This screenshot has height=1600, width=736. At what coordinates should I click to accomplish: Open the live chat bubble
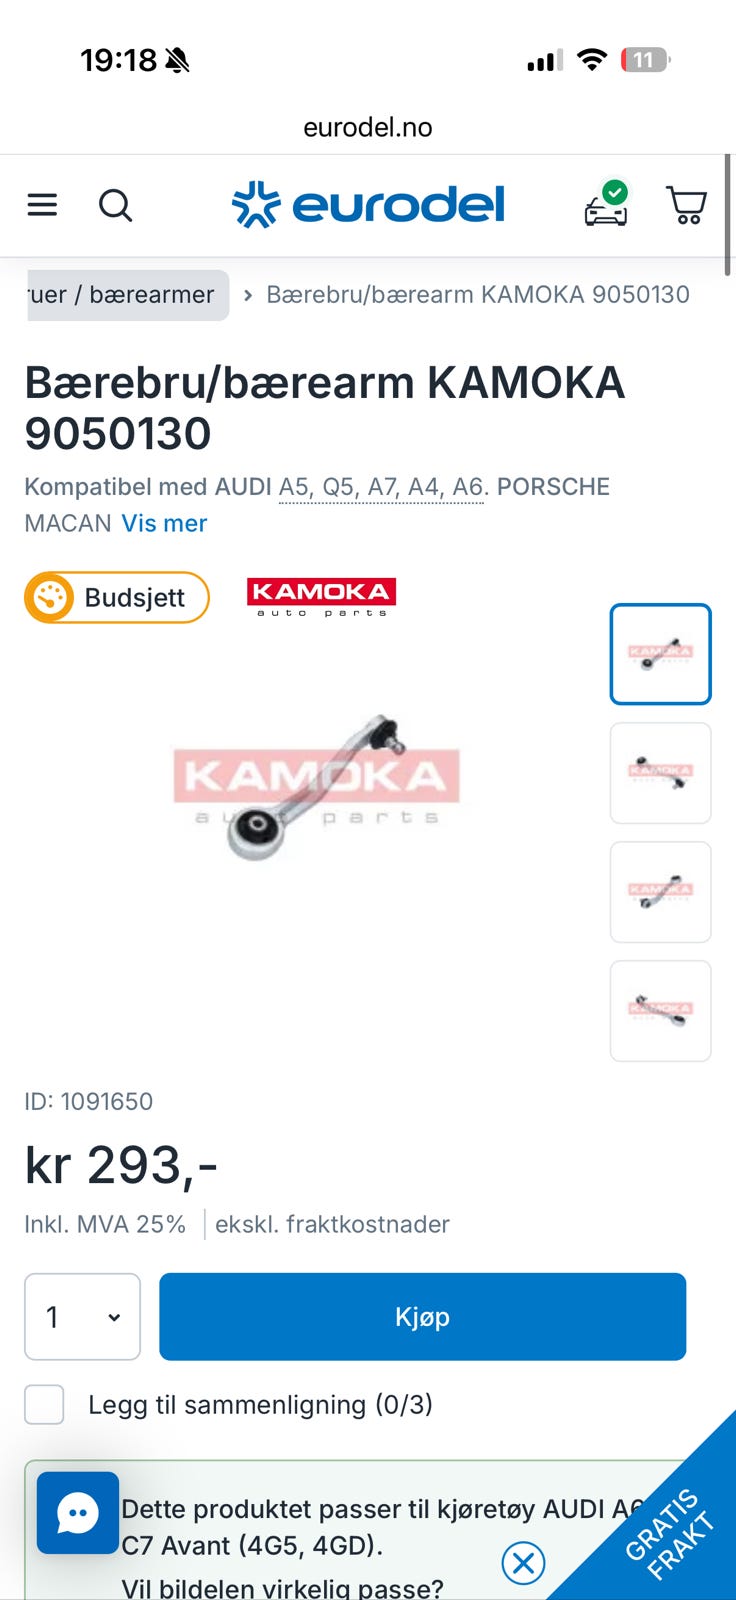tap(78, 1512)
